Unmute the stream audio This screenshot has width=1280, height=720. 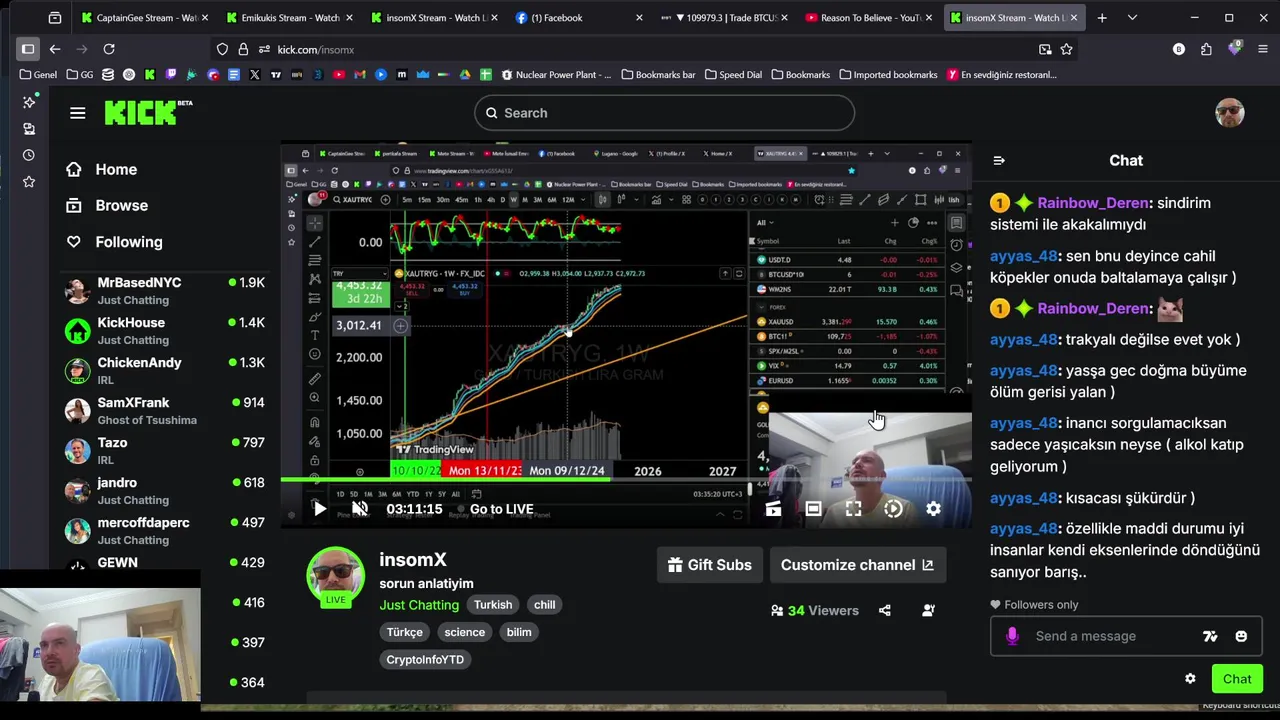(360, 509)
